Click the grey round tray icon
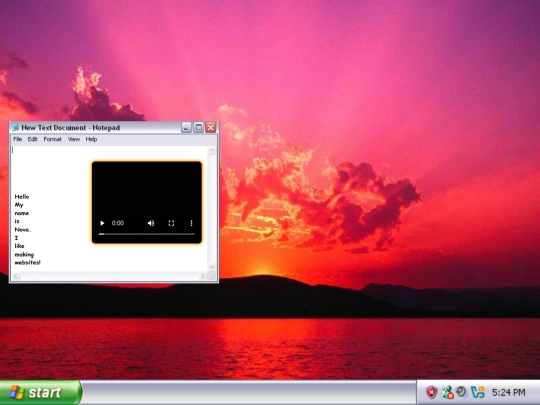Viewport: 540px width, 405px height. 461,392
